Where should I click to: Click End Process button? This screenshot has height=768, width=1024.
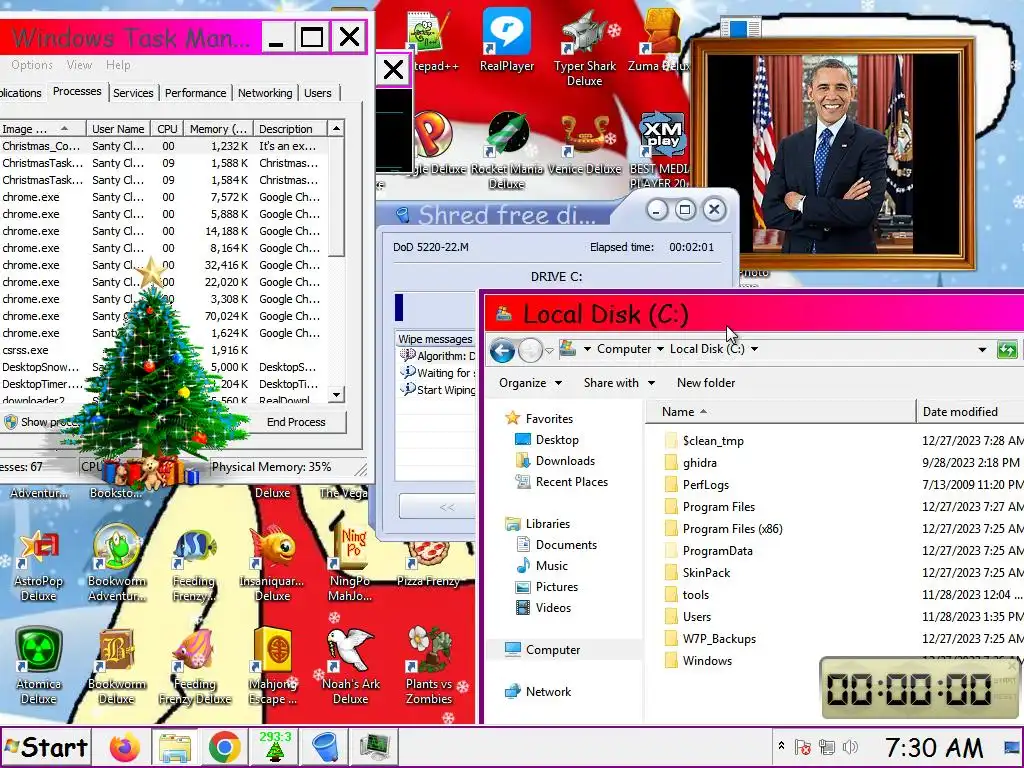(x=296, y=422)
